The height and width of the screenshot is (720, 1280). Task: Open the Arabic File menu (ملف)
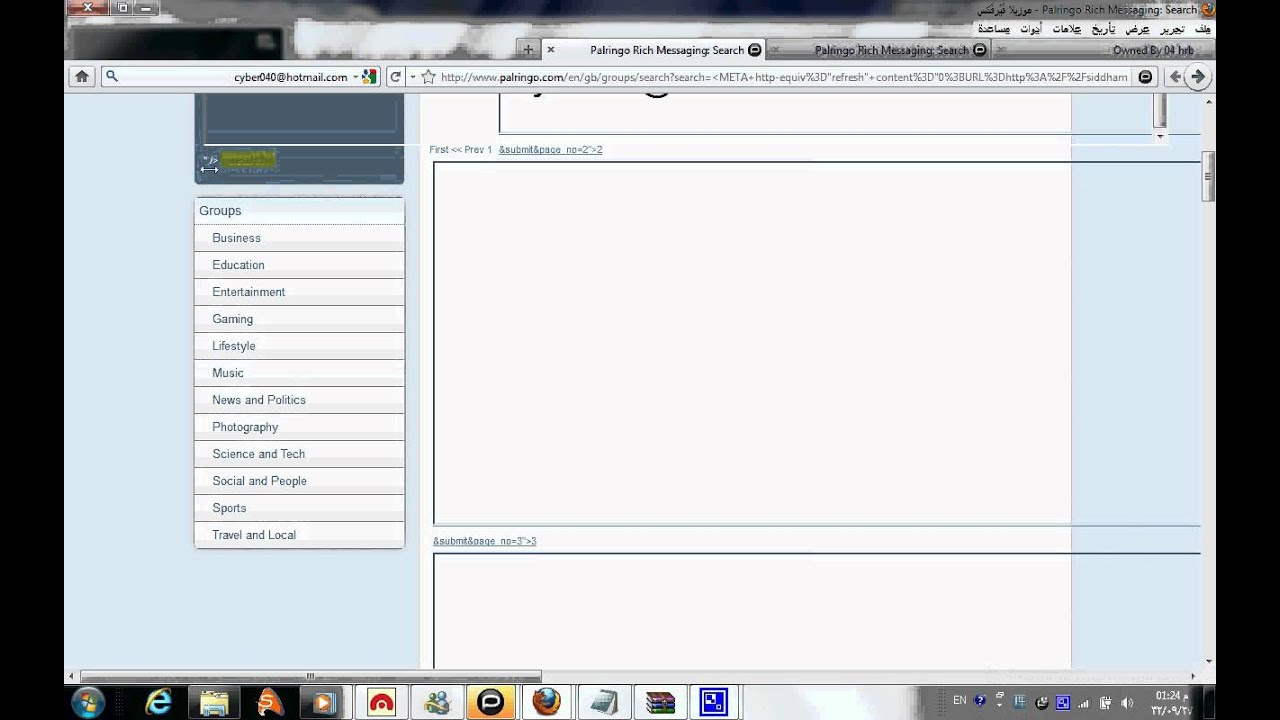pos(1202,29)
